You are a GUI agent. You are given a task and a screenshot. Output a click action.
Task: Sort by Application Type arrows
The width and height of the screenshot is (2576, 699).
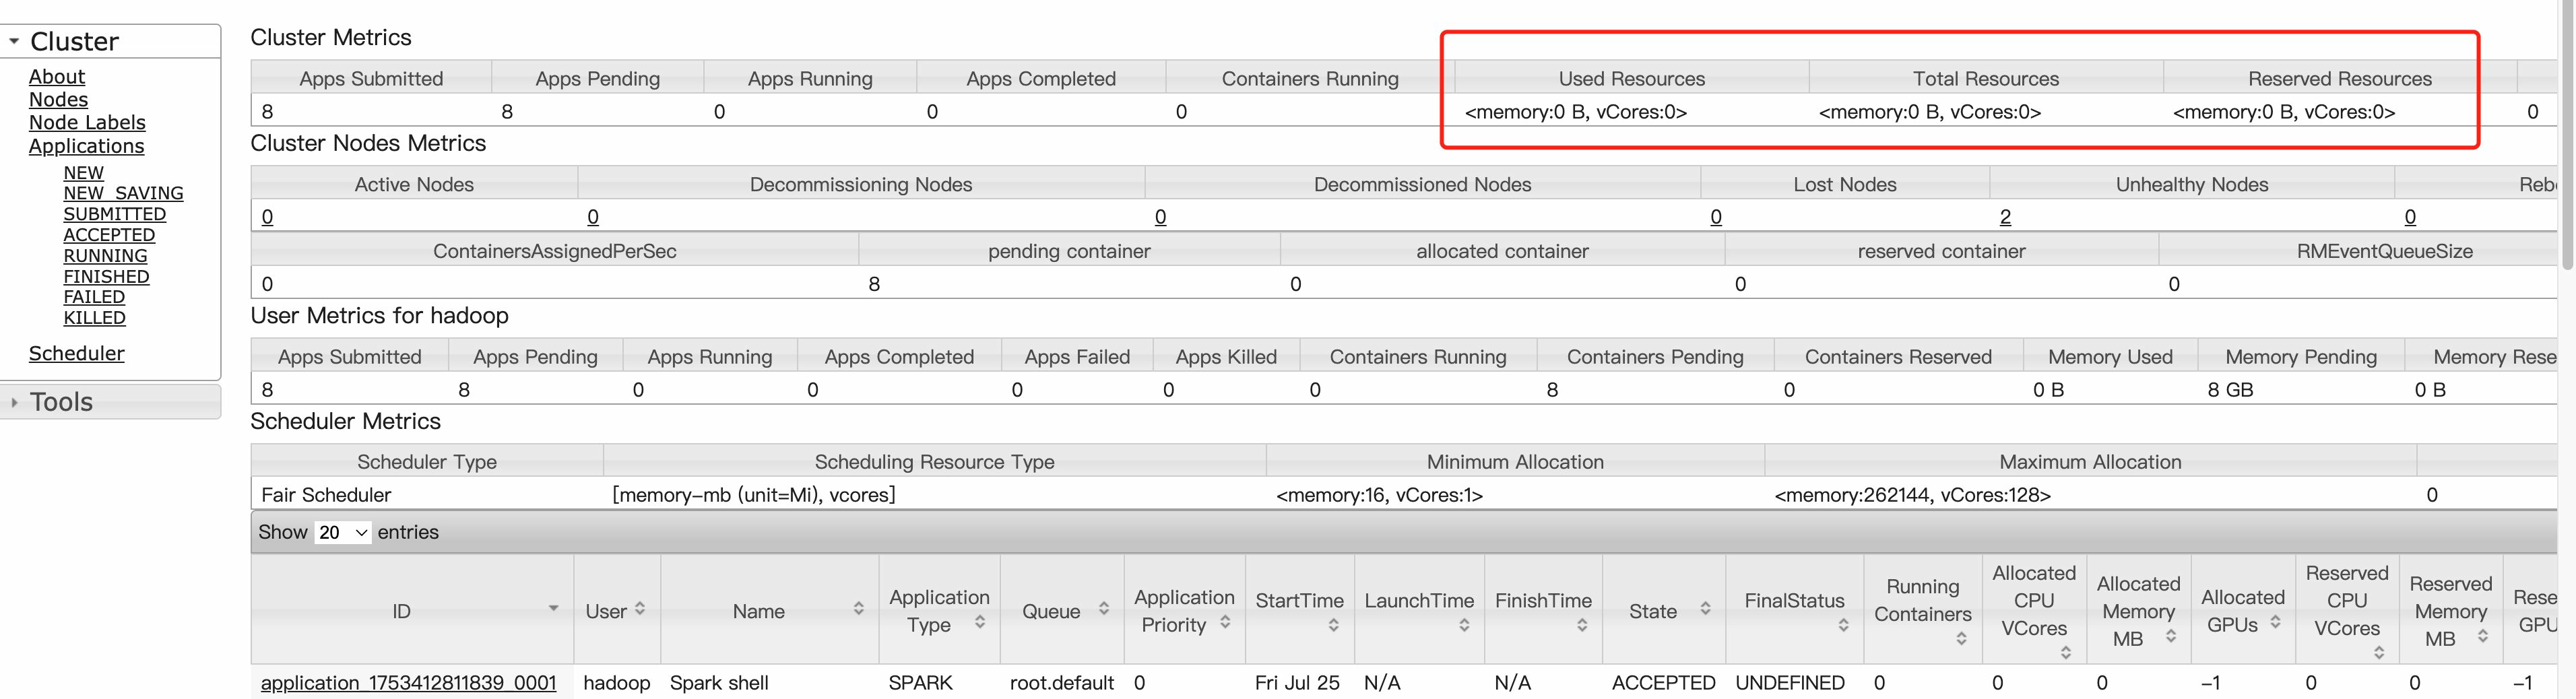pyautogui.click(x=980, y=622)
